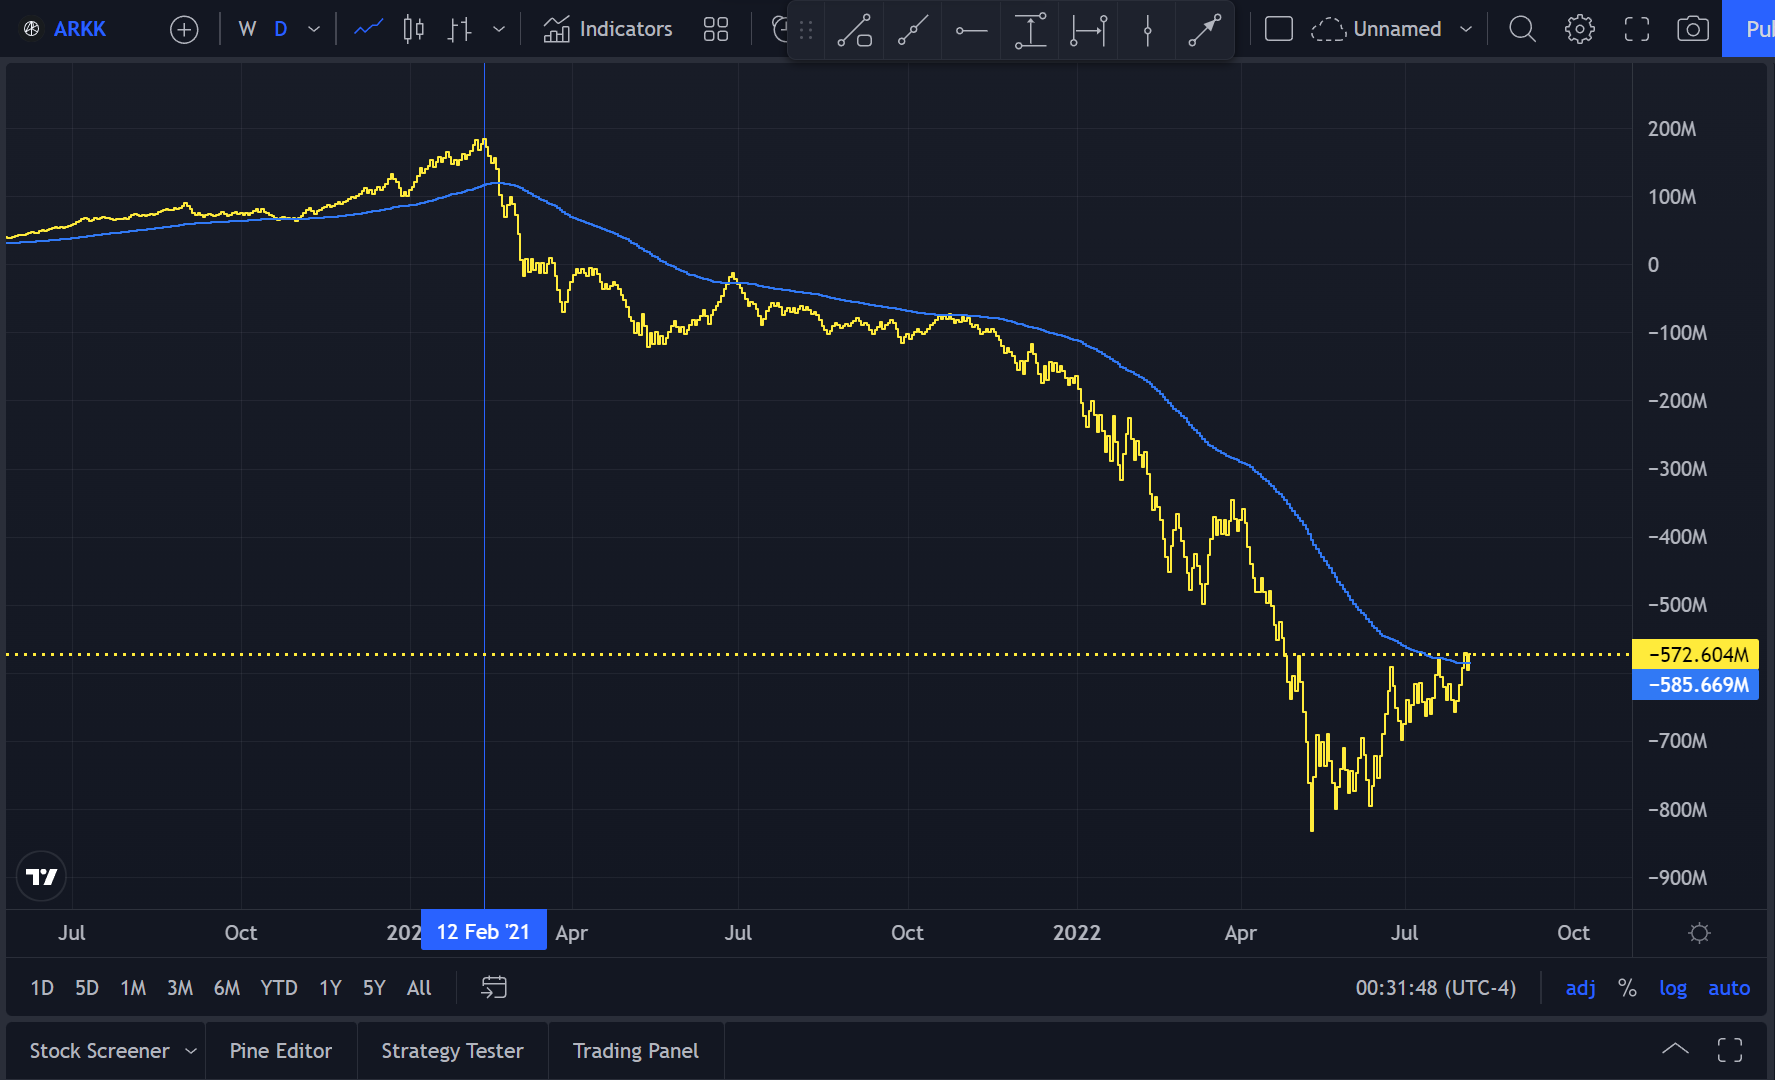Viewport: 1775px width, 1080px height.
Task: Expand the chart style dropdown
Action: (499, 29)
